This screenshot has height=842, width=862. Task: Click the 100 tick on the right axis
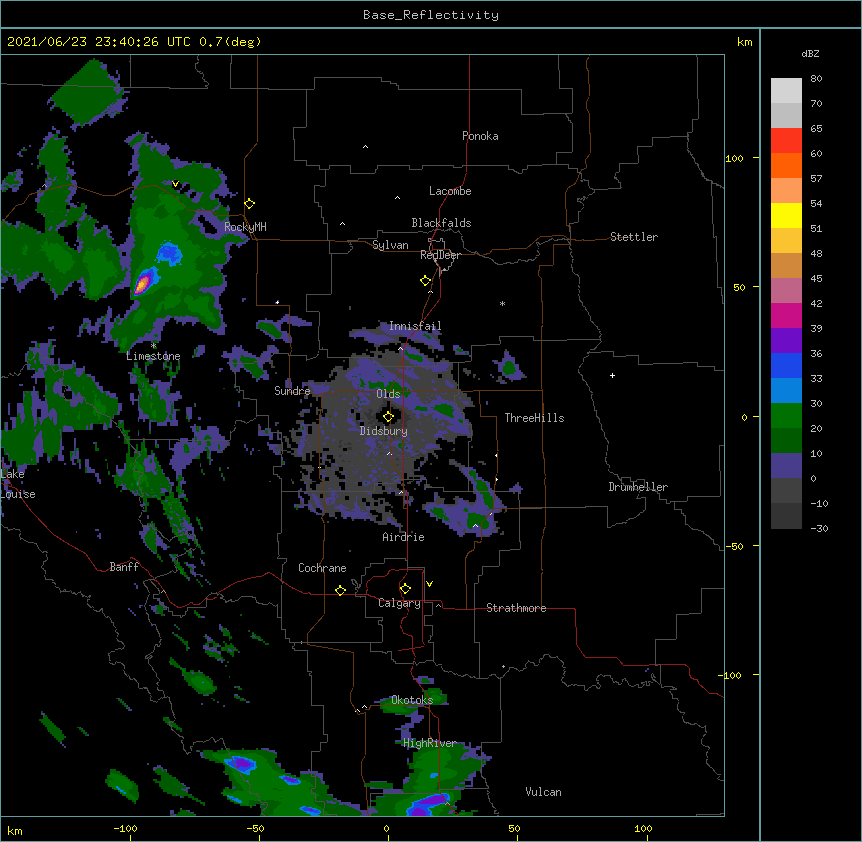click(734, 158)
